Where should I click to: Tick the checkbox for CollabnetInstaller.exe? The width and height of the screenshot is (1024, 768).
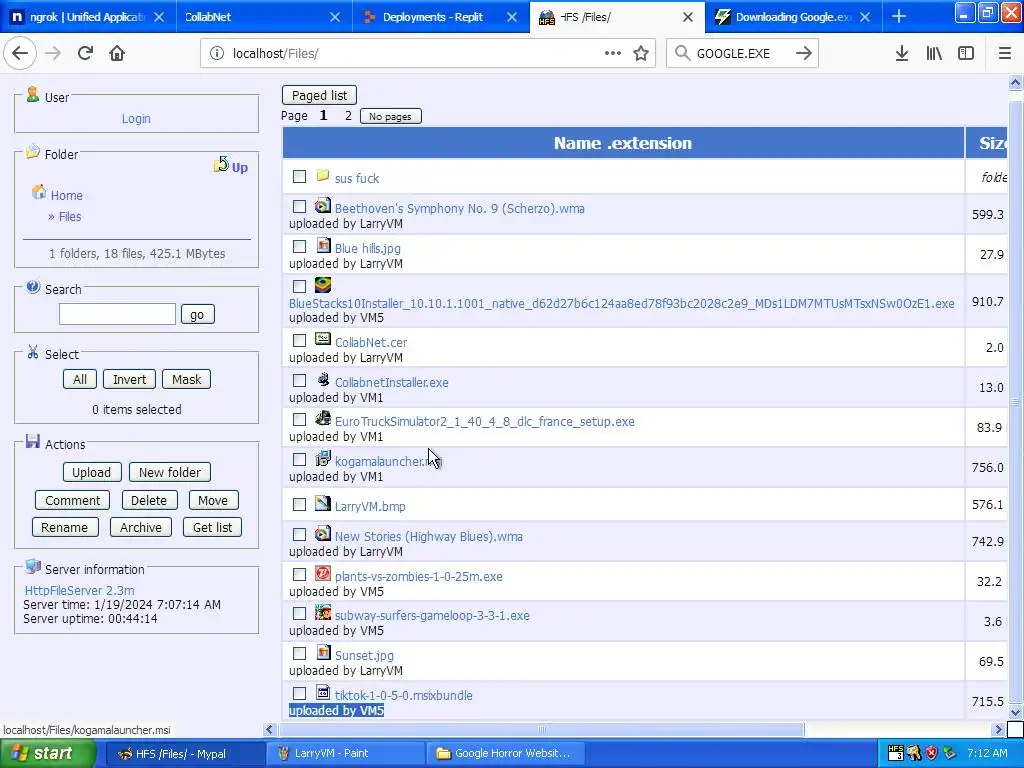click(299, 380)
